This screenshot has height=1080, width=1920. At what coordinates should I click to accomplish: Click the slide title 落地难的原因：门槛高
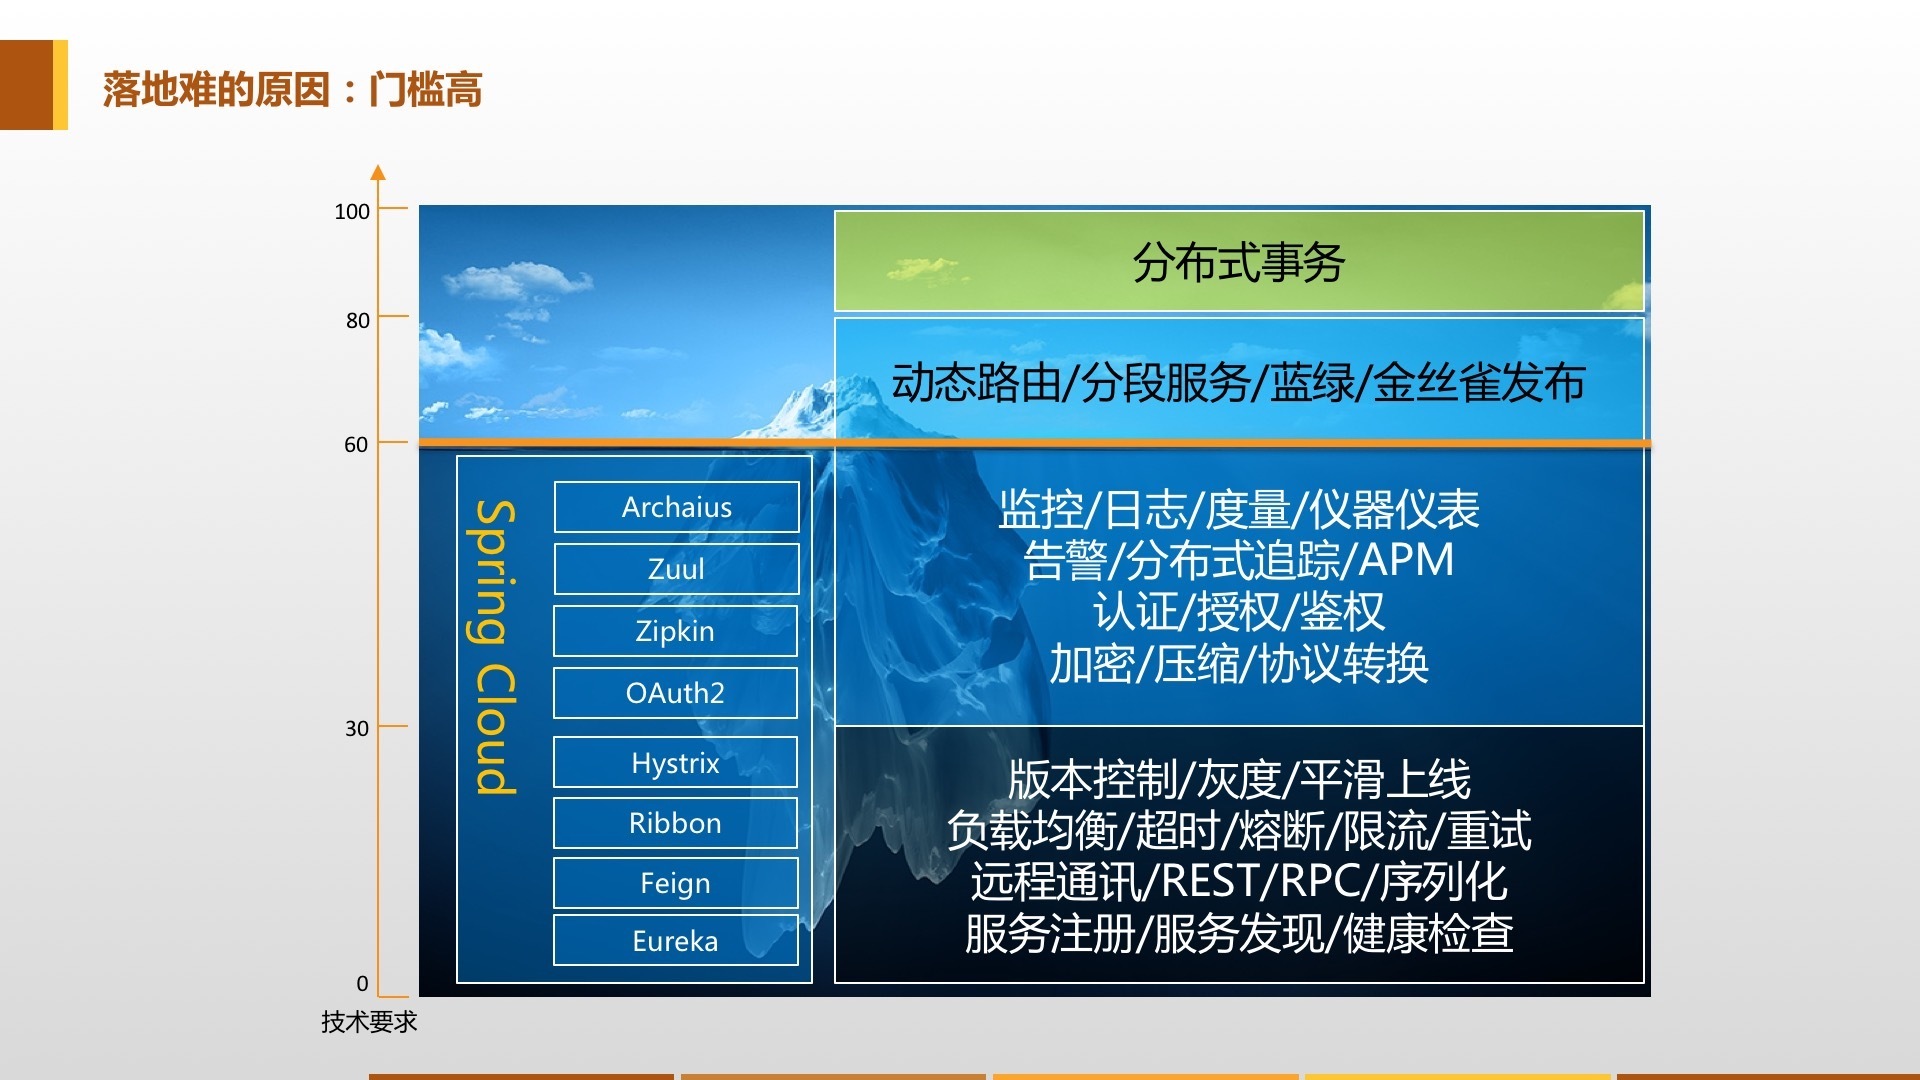coord(292,89)
